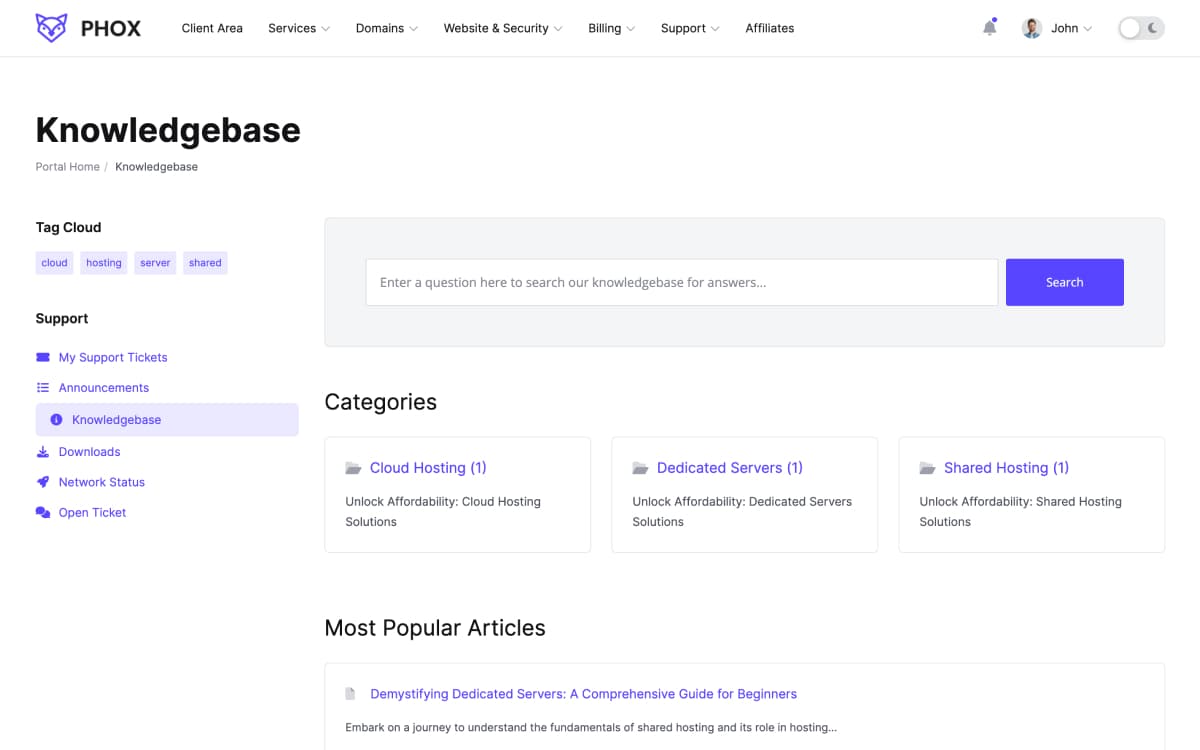Viewport: 1200px width, 750px height.
Task: Click the ticket icon beside My Support Tickets
Action: coord(43,357)
